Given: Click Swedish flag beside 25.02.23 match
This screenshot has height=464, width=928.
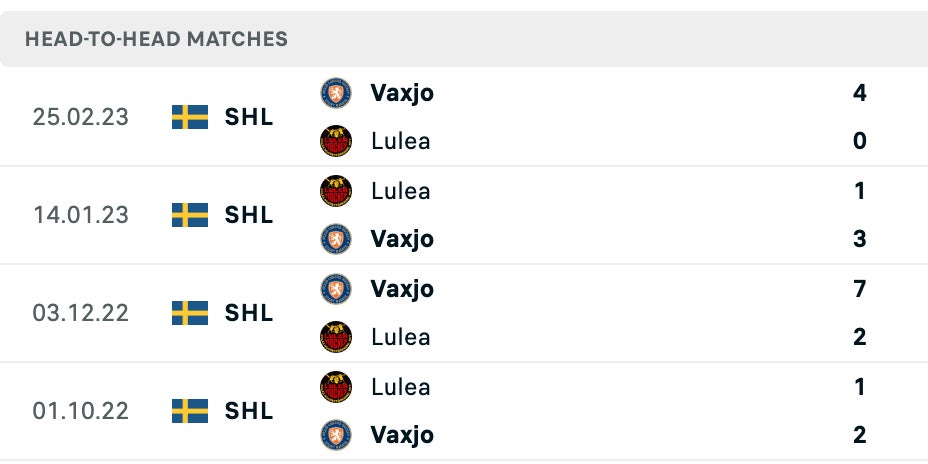Looking at the screenshot, I should (x=190, y=117).
